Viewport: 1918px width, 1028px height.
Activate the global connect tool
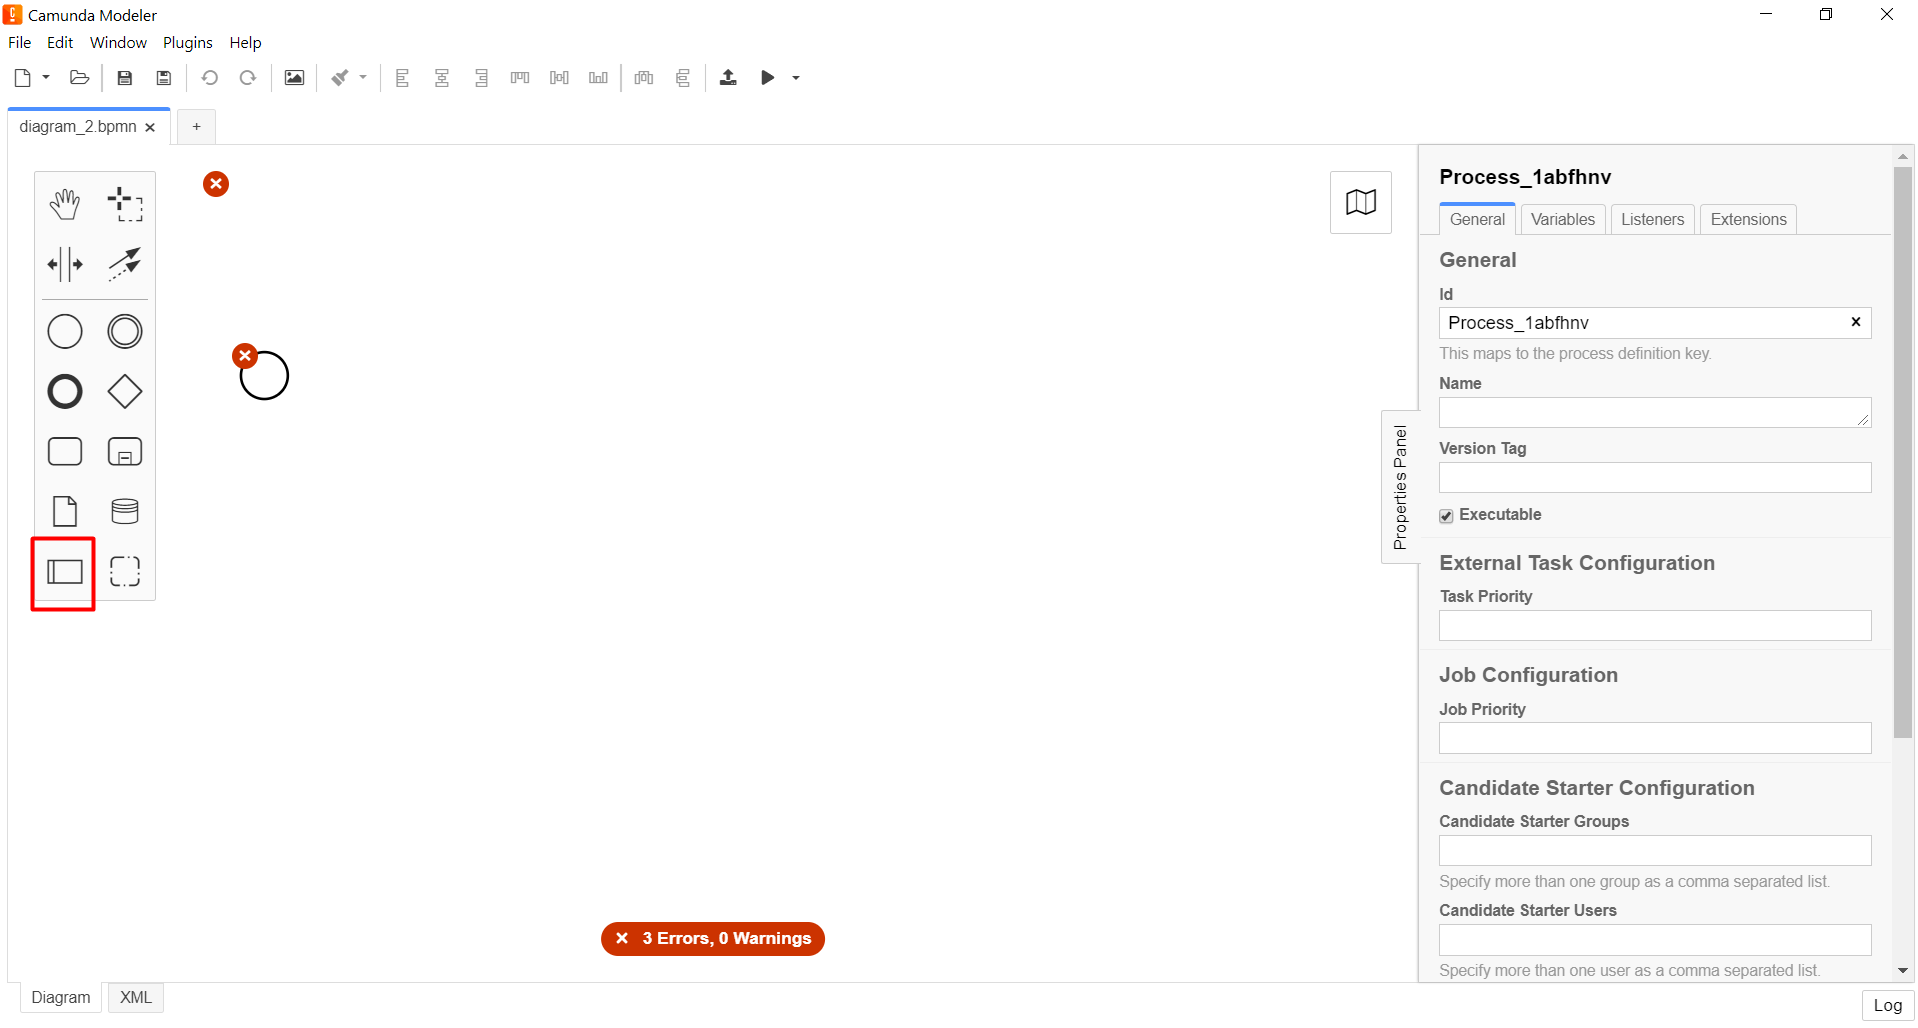(x=125, y=265)
